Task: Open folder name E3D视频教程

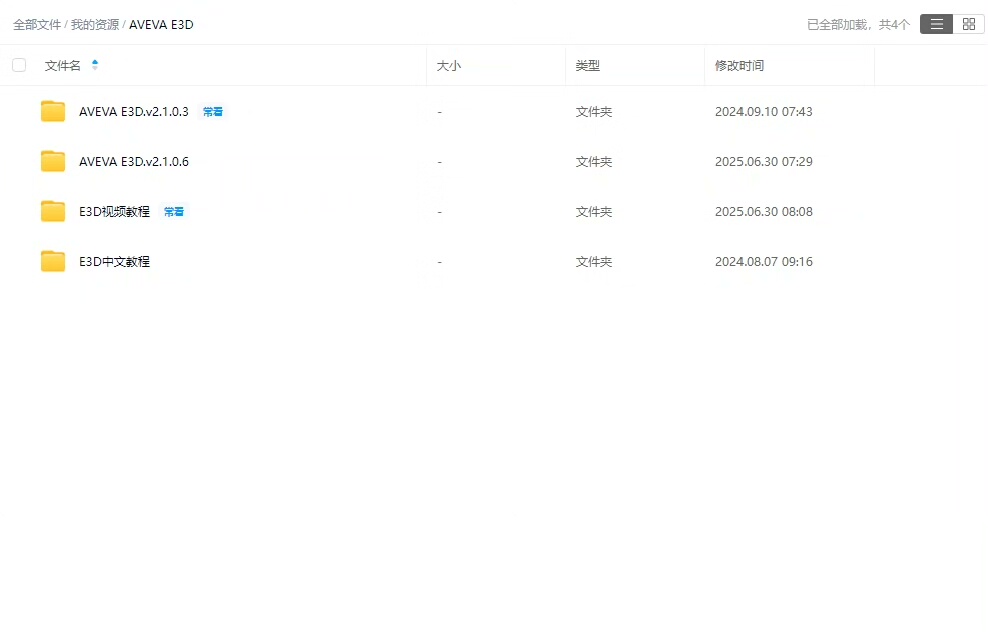Action: click(x=114, y=212)
